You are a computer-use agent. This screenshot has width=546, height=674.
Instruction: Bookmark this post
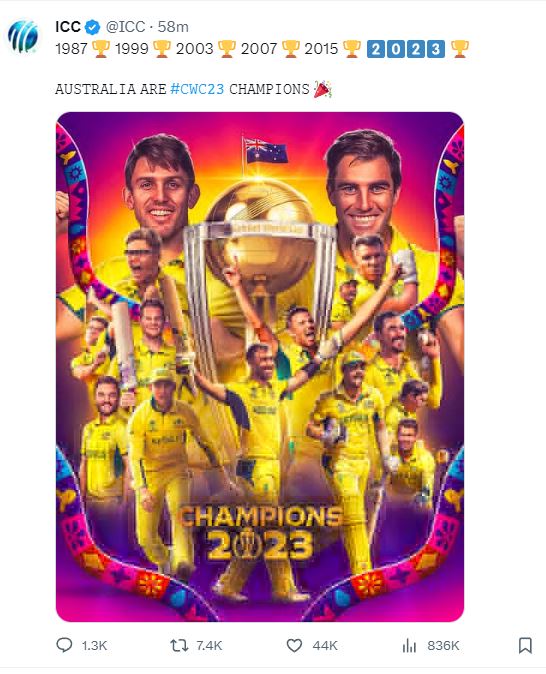tap(525, 645)
